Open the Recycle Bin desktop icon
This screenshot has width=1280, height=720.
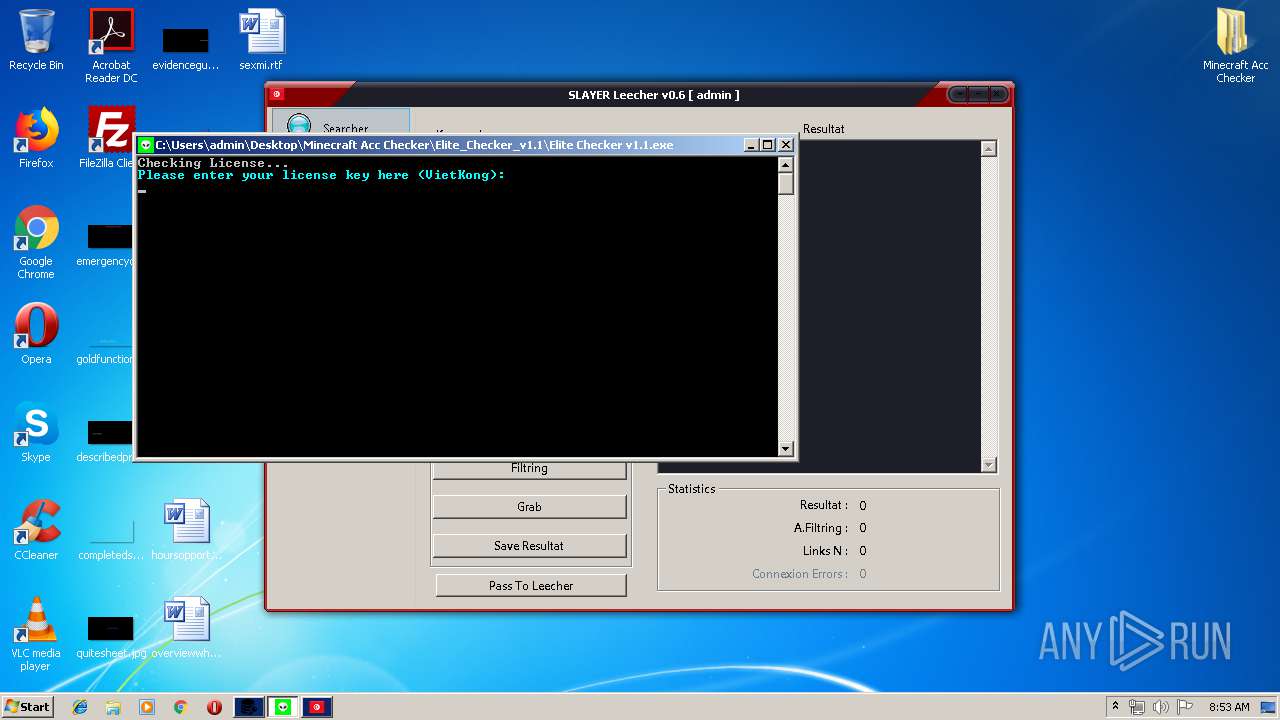tap(36, 40)
